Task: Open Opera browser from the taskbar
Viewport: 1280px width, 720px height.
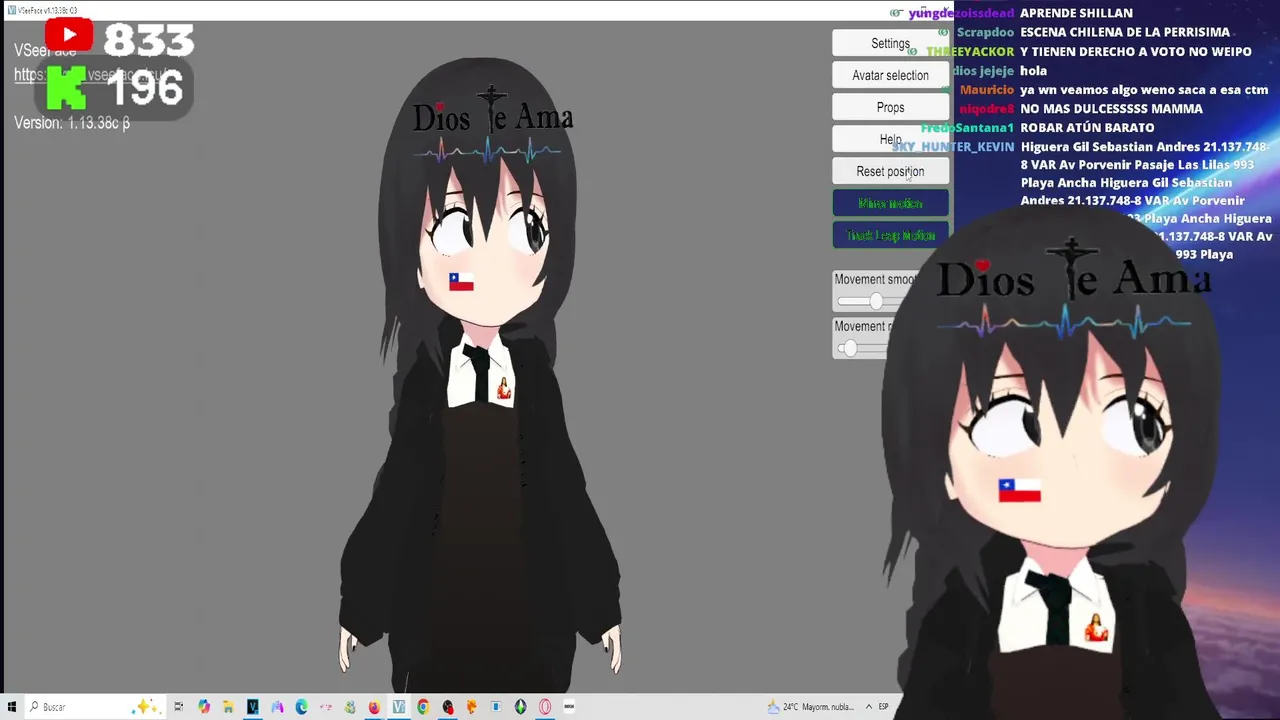Action: tap(545, 707)
